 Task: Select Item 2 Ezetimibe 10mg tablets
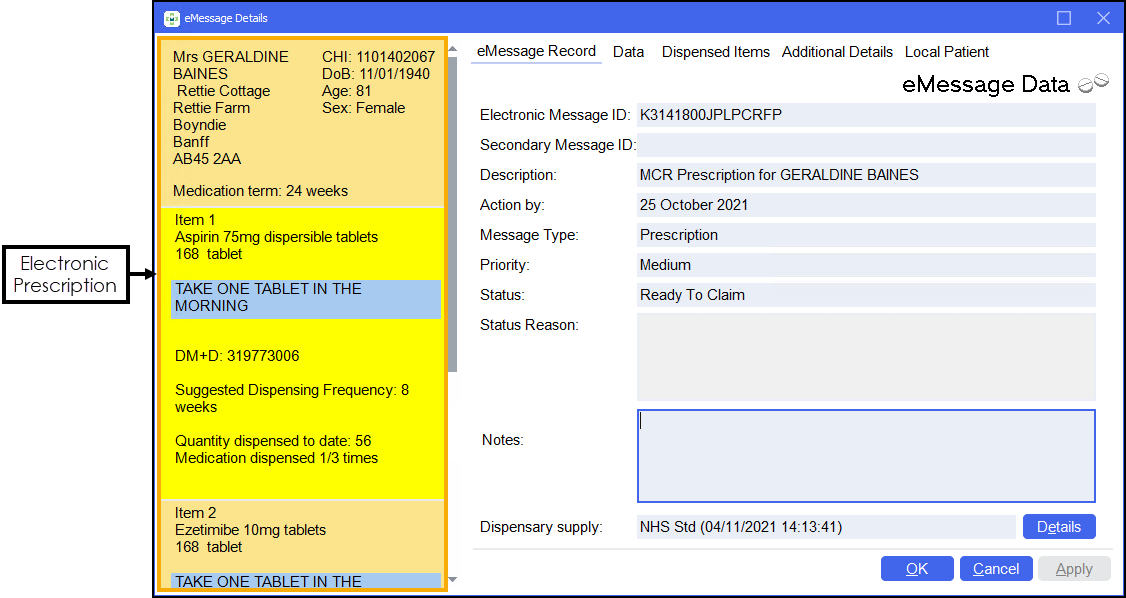click(250, 530)
